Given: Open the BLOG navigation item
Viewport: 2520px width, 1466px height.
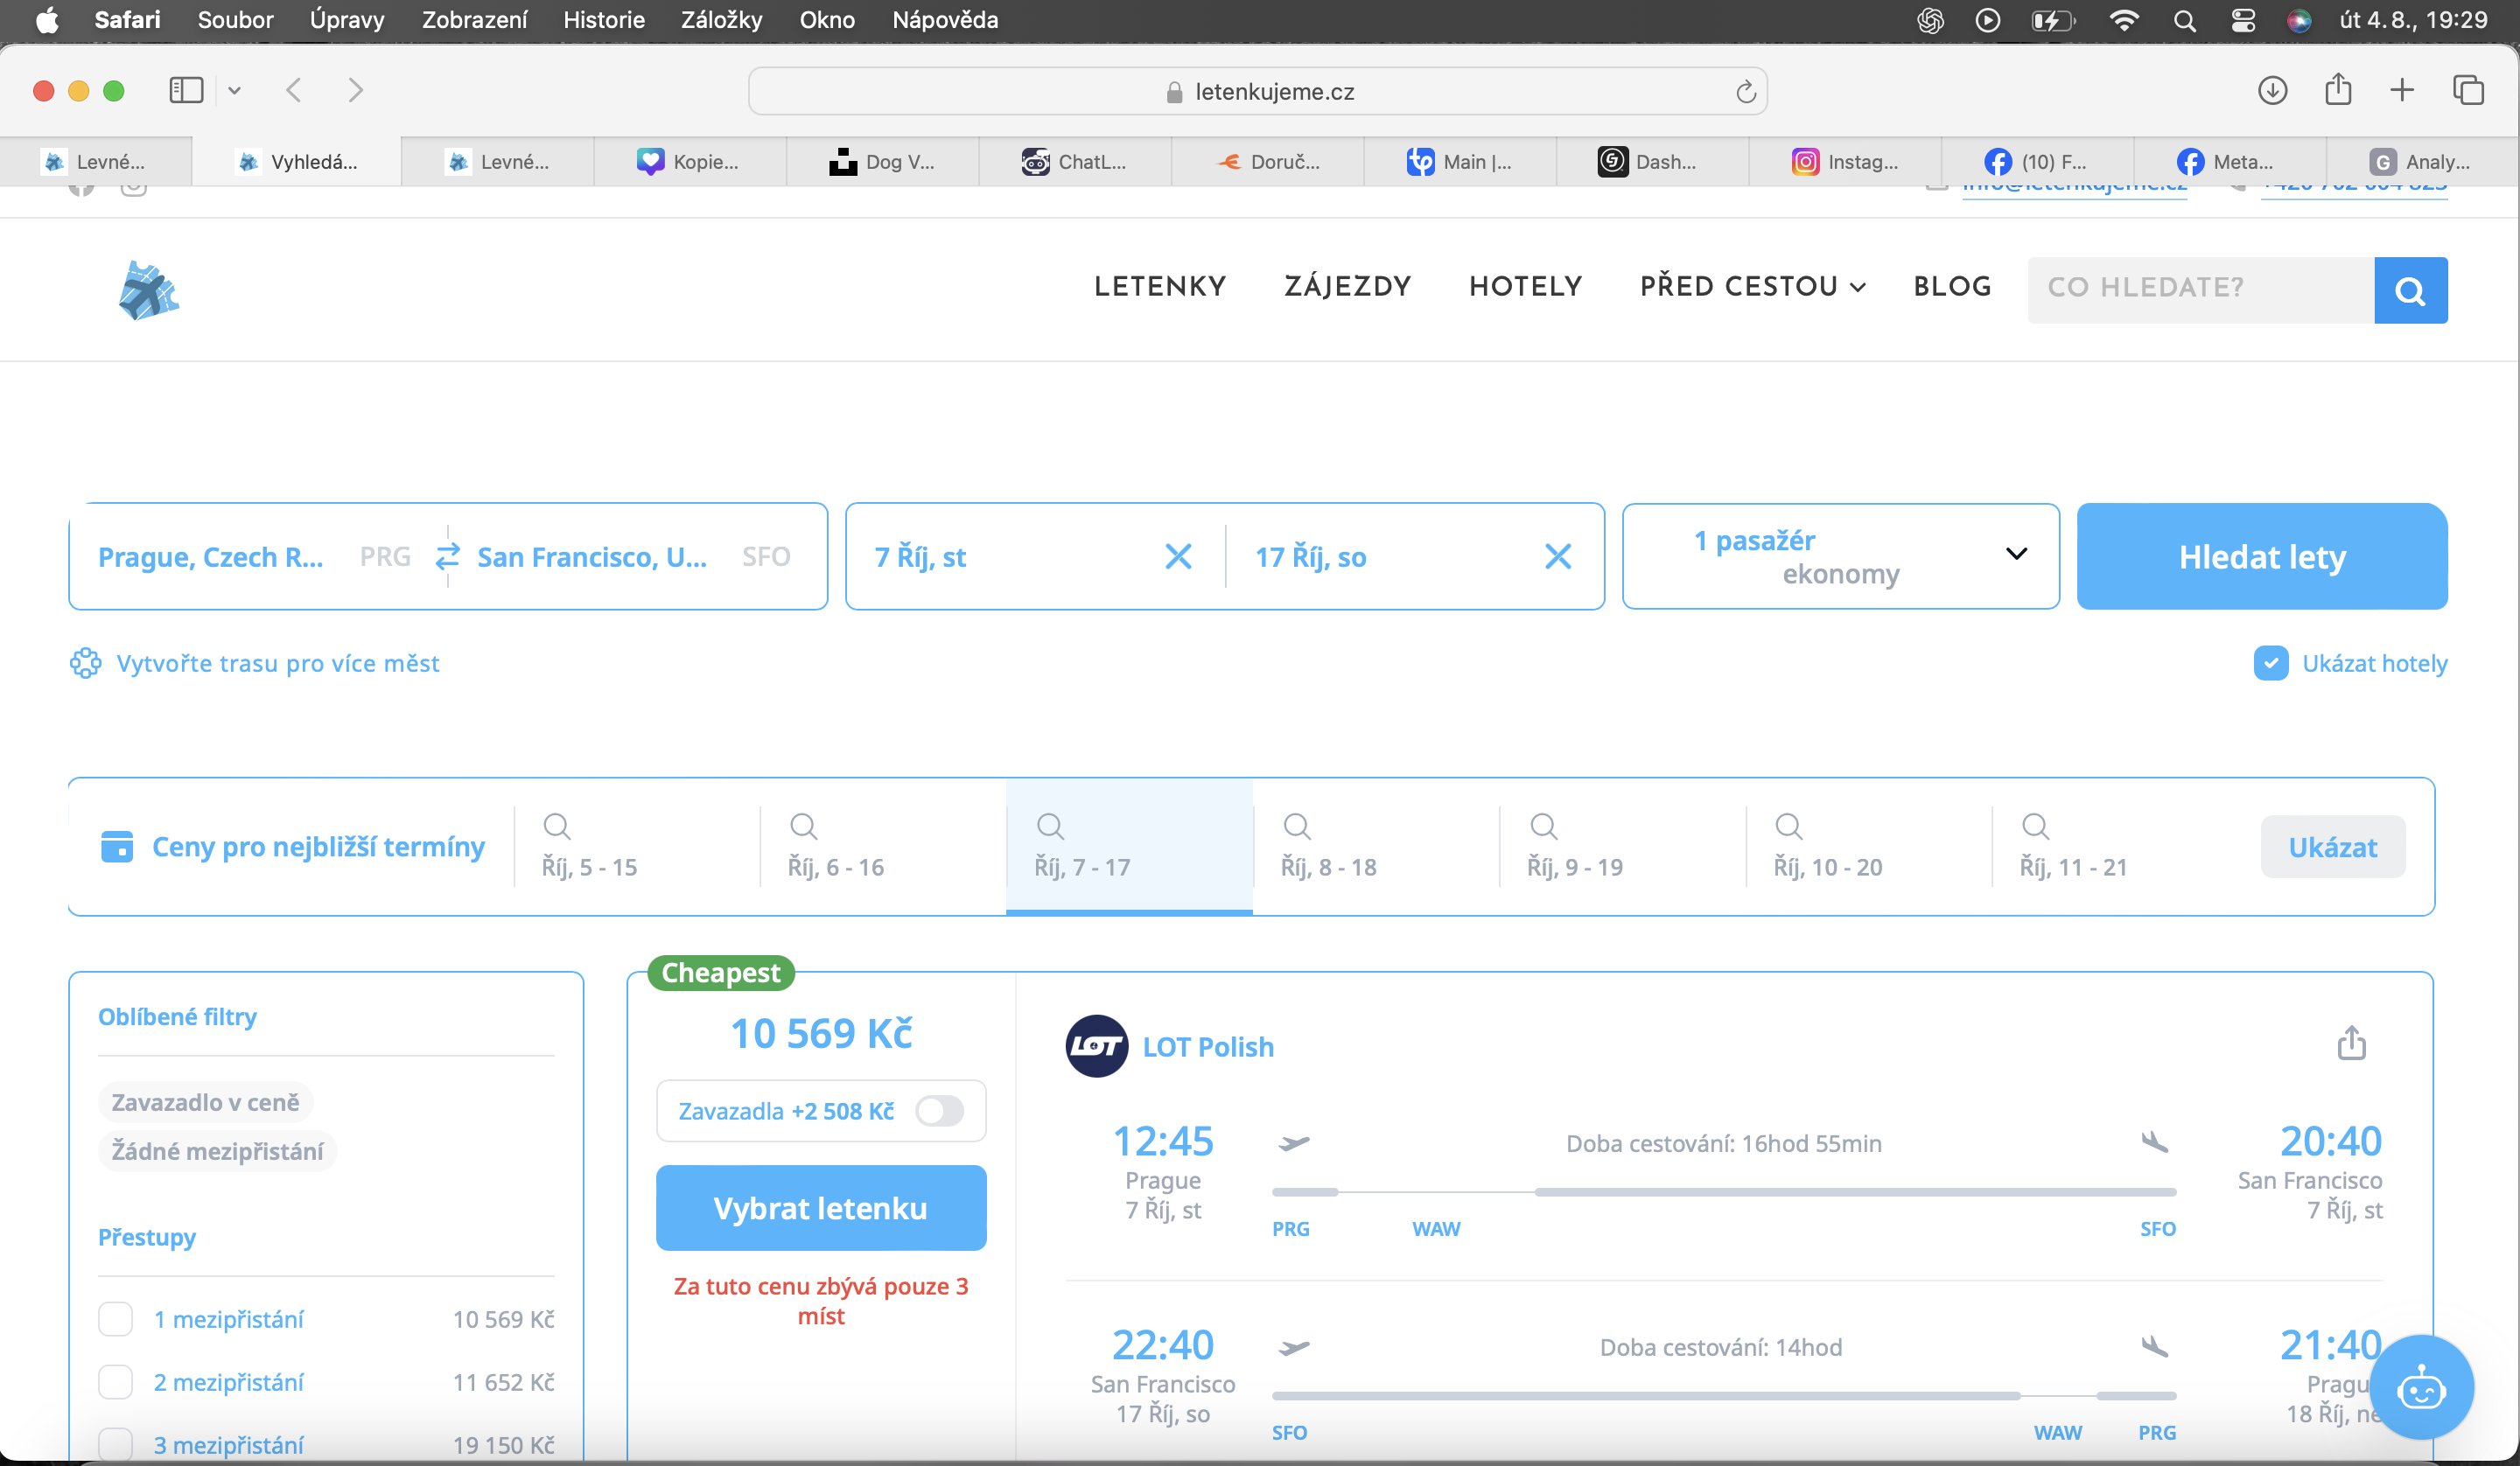Looking at the screenshot, I should coord(1952,287).
